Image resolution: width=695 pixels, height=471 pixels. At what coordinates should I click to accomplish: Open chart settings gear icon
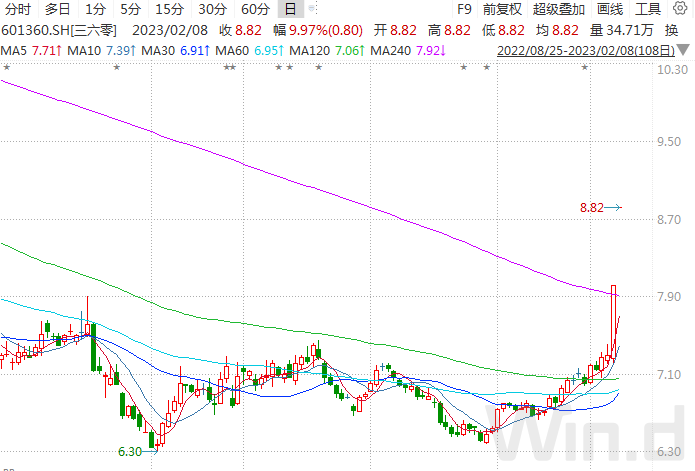click(680, 8)
